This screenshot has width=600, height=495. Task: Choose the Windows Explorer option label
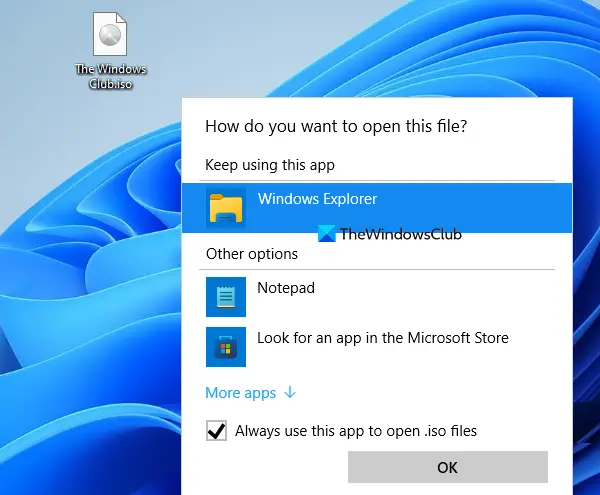317,199
